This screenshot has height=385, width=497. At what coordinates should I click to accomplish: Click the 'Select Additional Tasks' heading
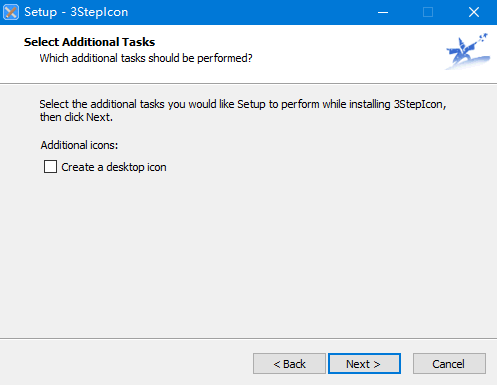click(89, 42)
